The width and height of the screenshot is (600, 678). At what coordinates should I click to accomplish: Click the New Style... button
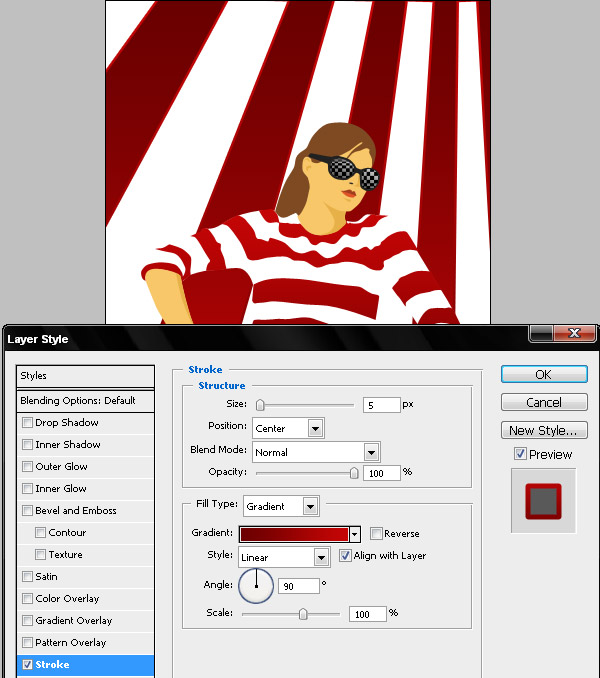pos(544,431)
